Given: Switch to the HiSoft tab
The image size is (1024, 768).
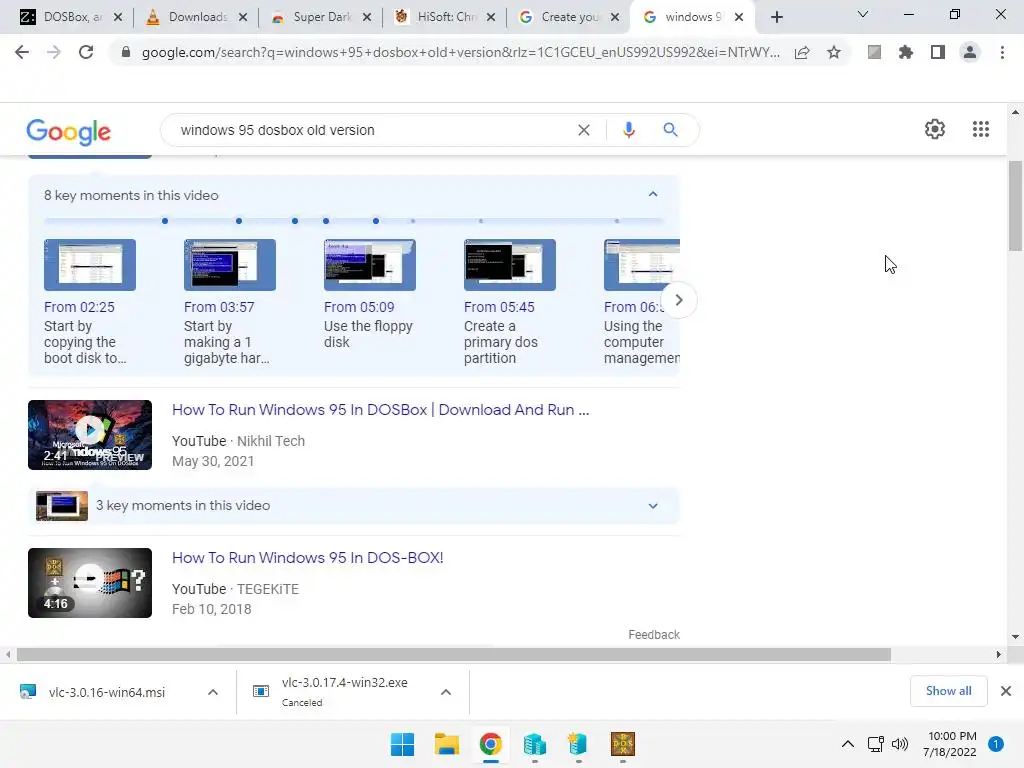Looking at the screenshot, I should [447, 17].
